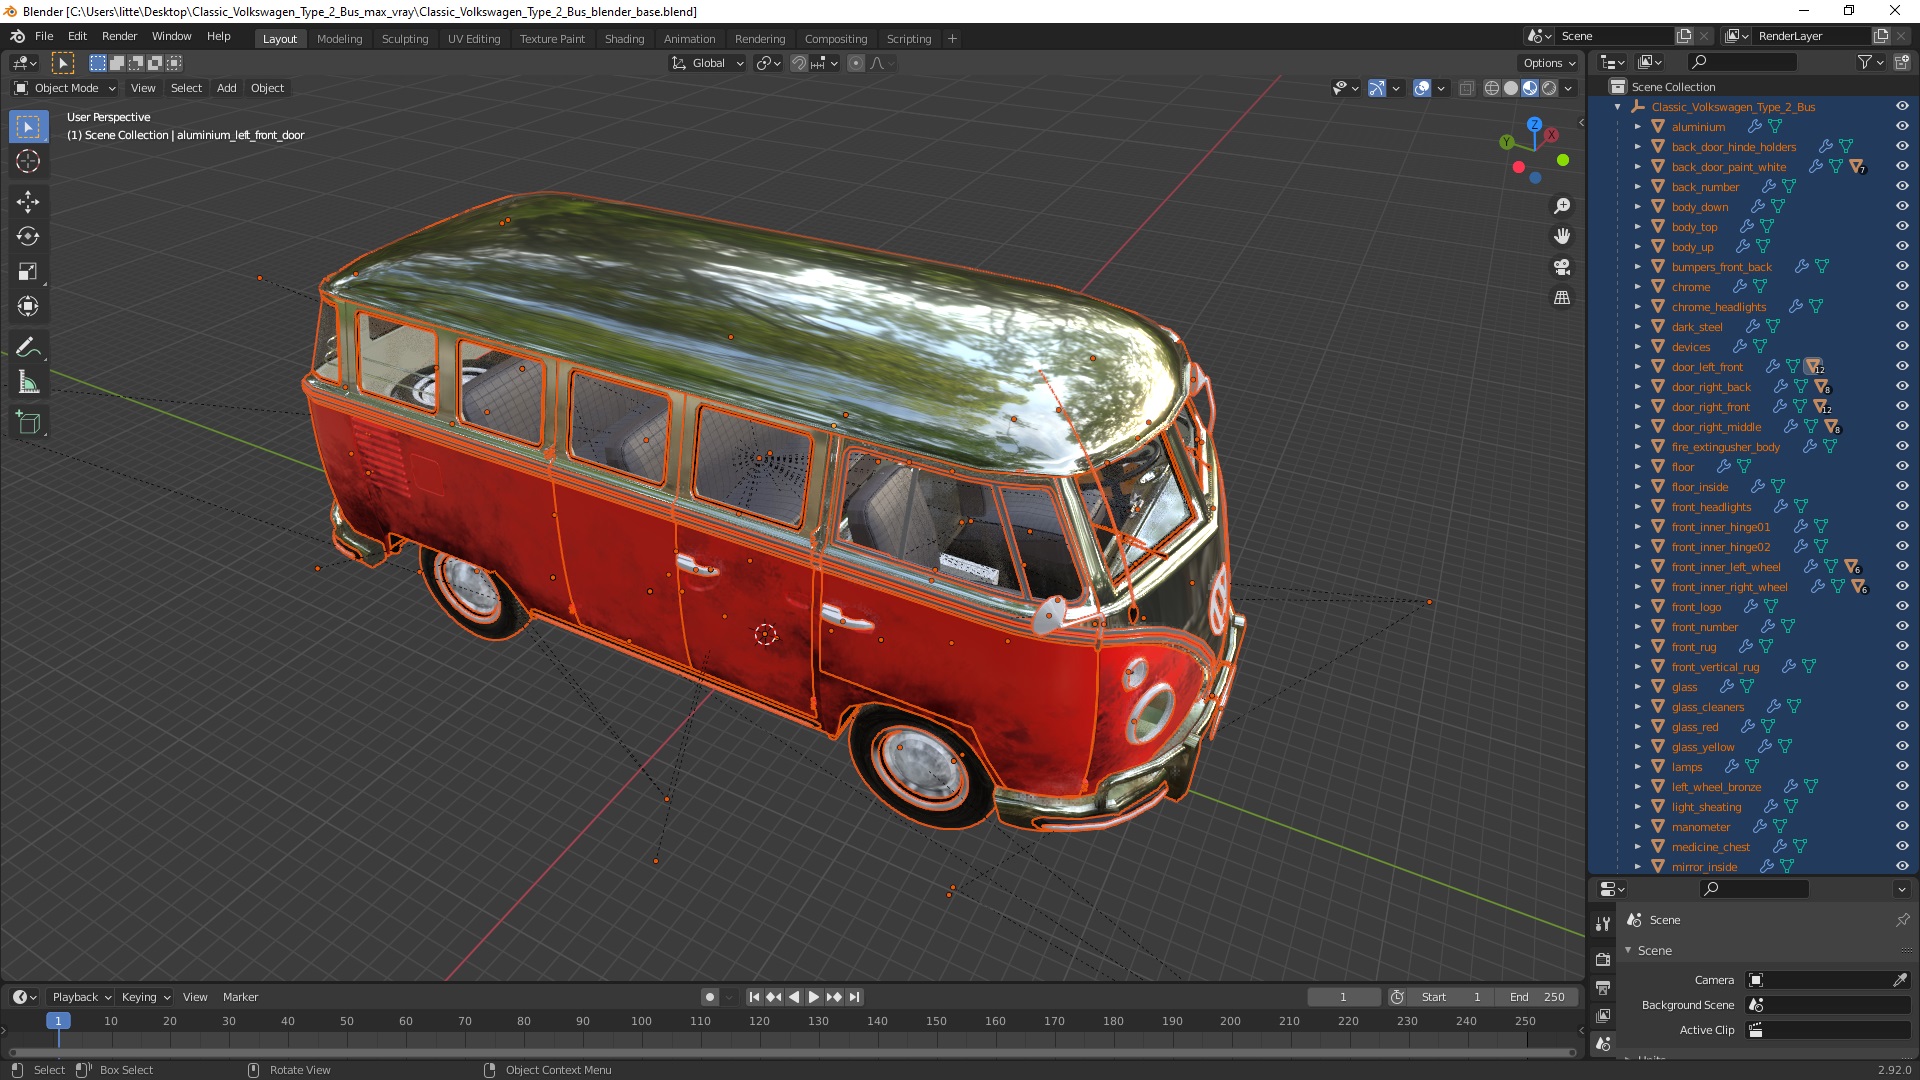The image size is (1920, 1080).
Task: Pin the Scene properties panel
Action: coord(1902,920)
